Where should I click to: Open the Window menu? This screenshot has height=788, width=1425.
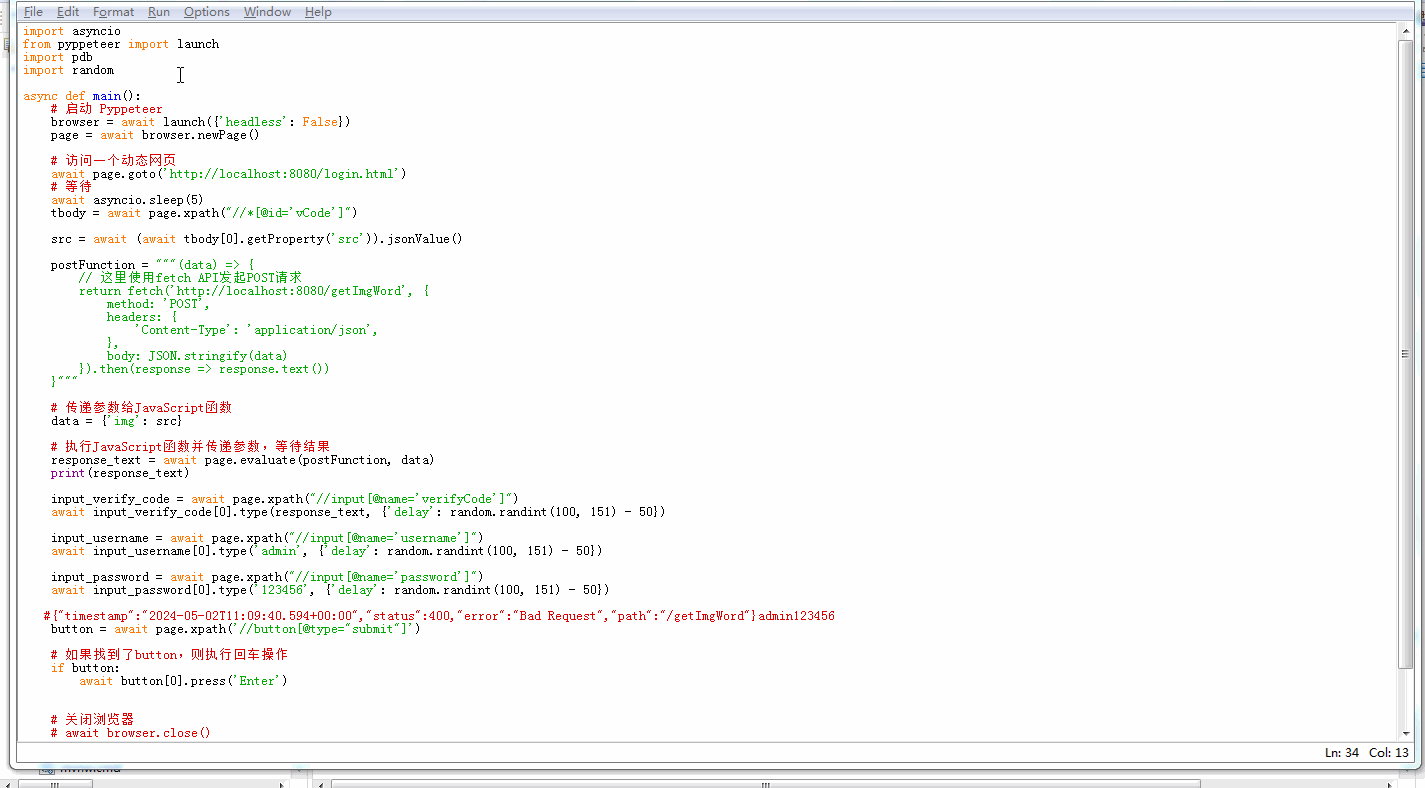pyautogui.click(x=267, y=12)
